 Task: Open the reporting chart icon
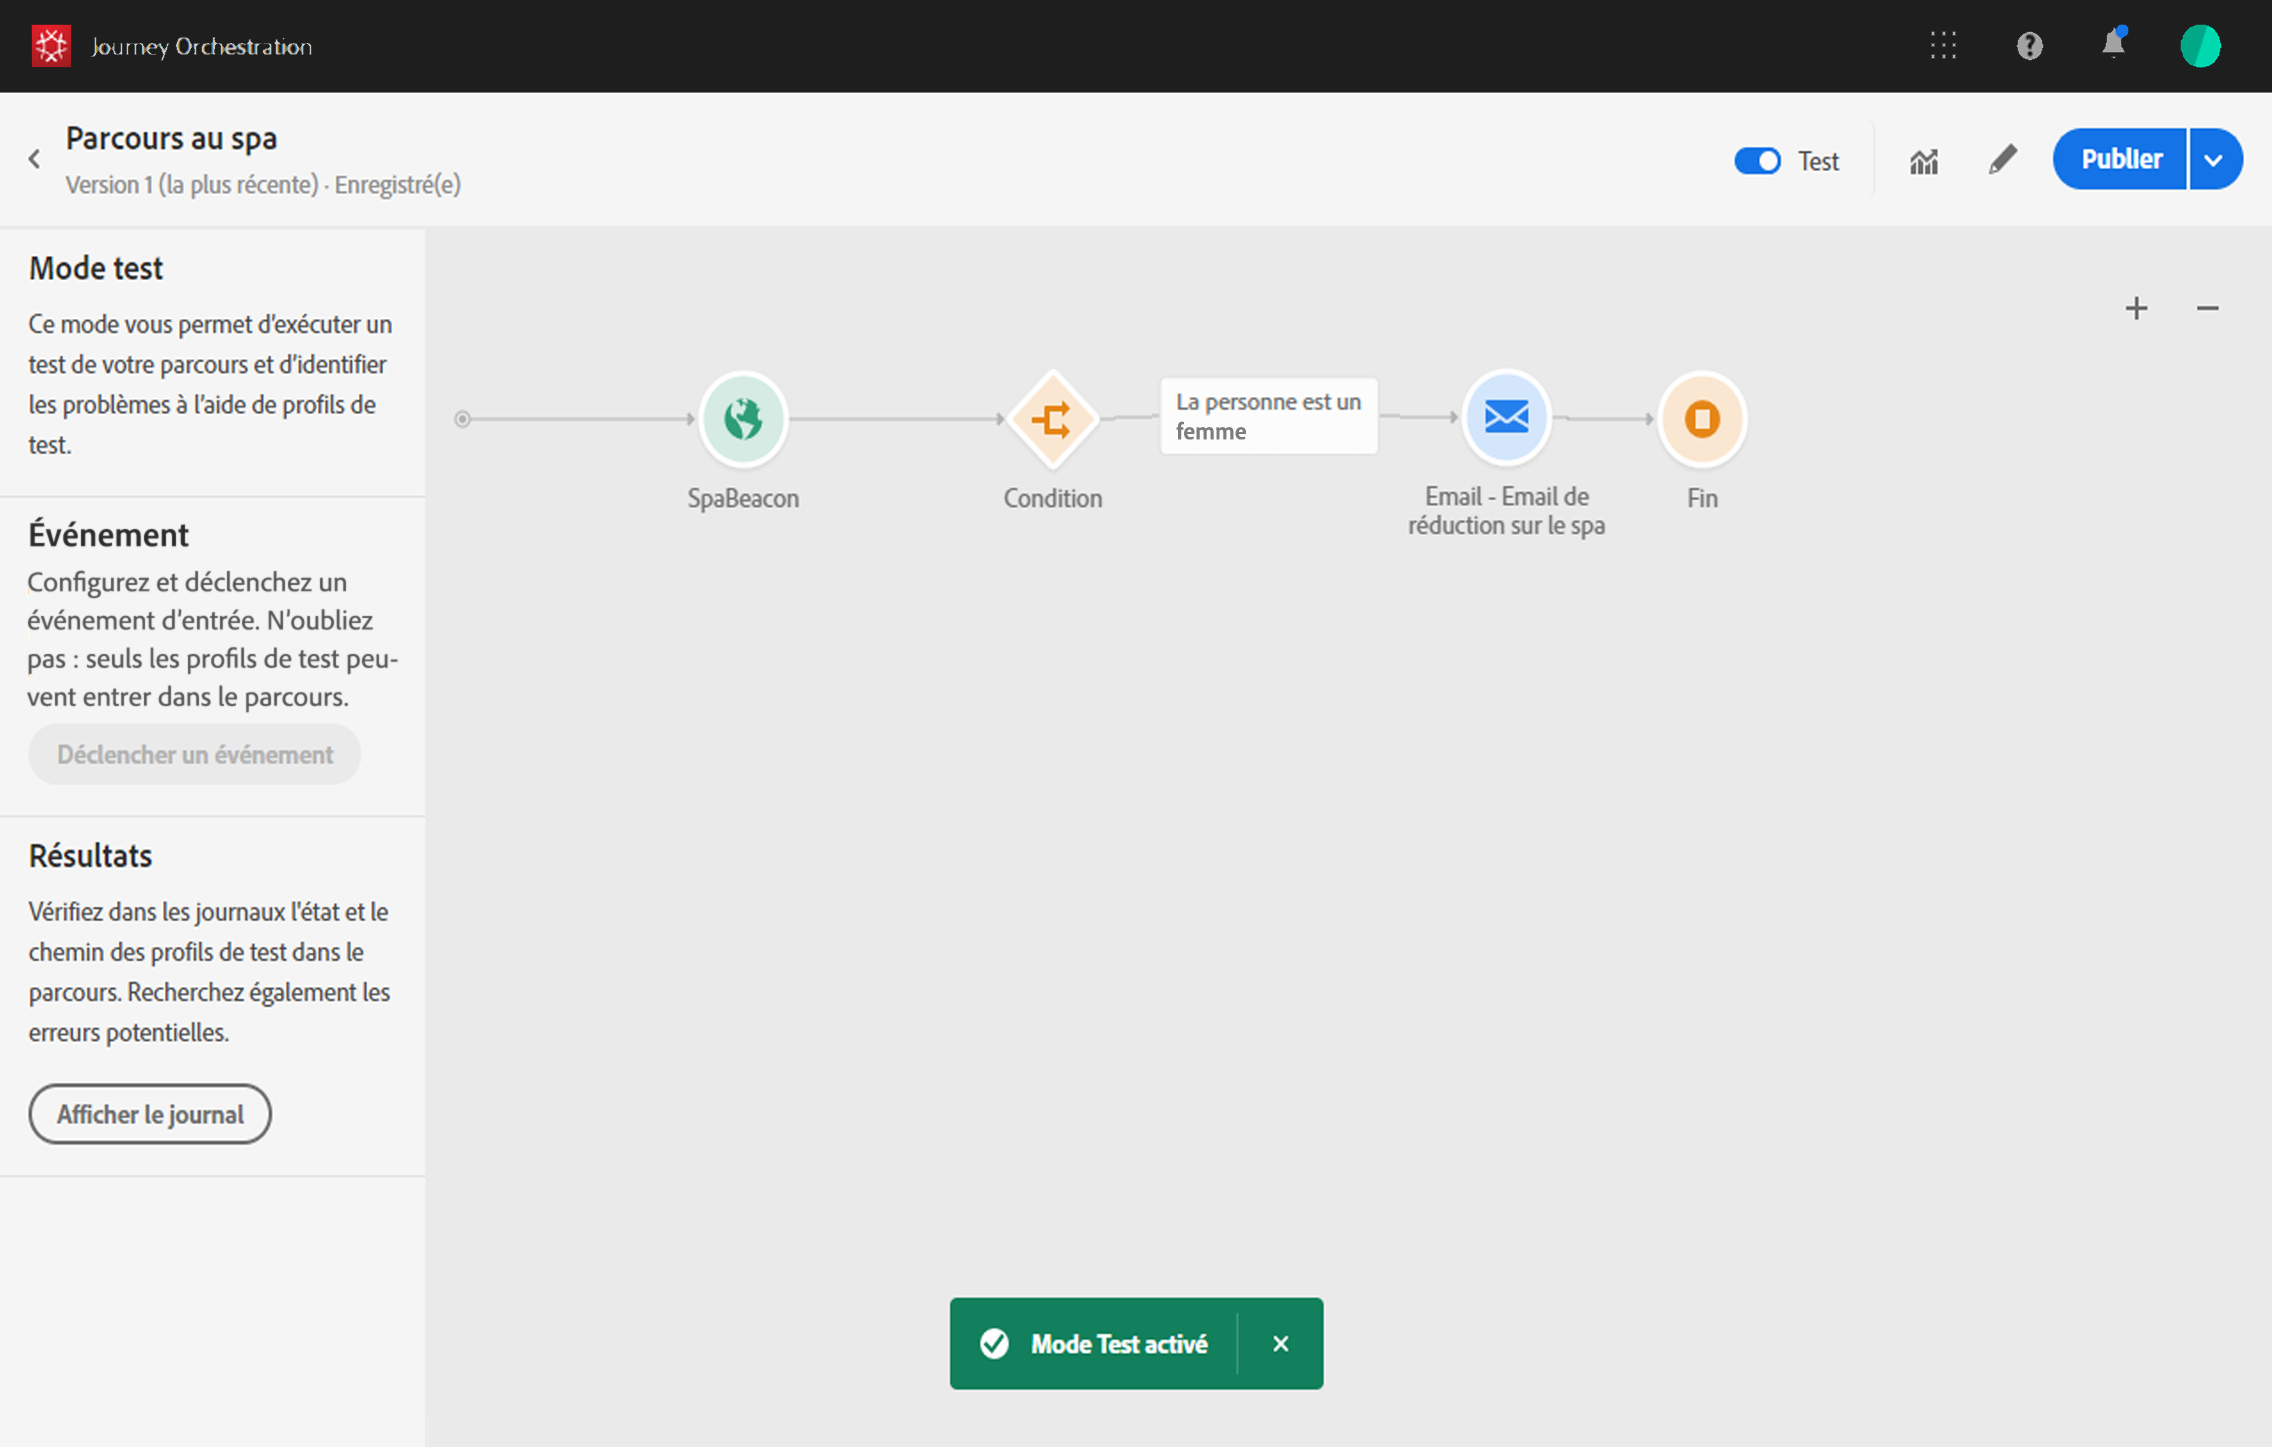pos(1923,160)
